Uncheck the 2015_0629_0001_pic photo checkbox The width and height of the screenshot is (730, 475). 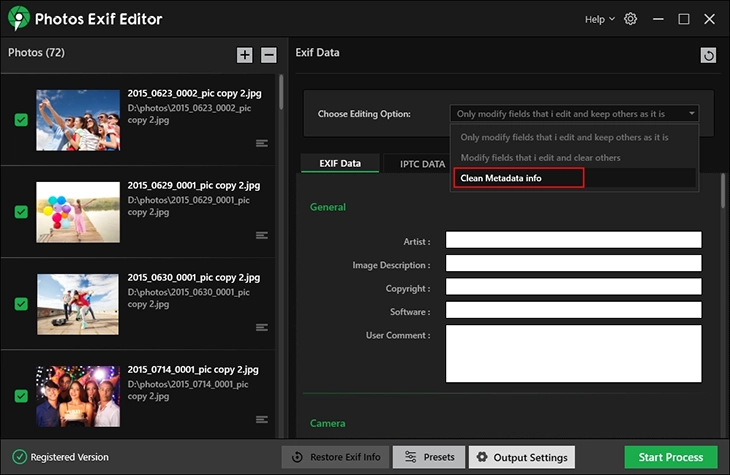point(21,212)
